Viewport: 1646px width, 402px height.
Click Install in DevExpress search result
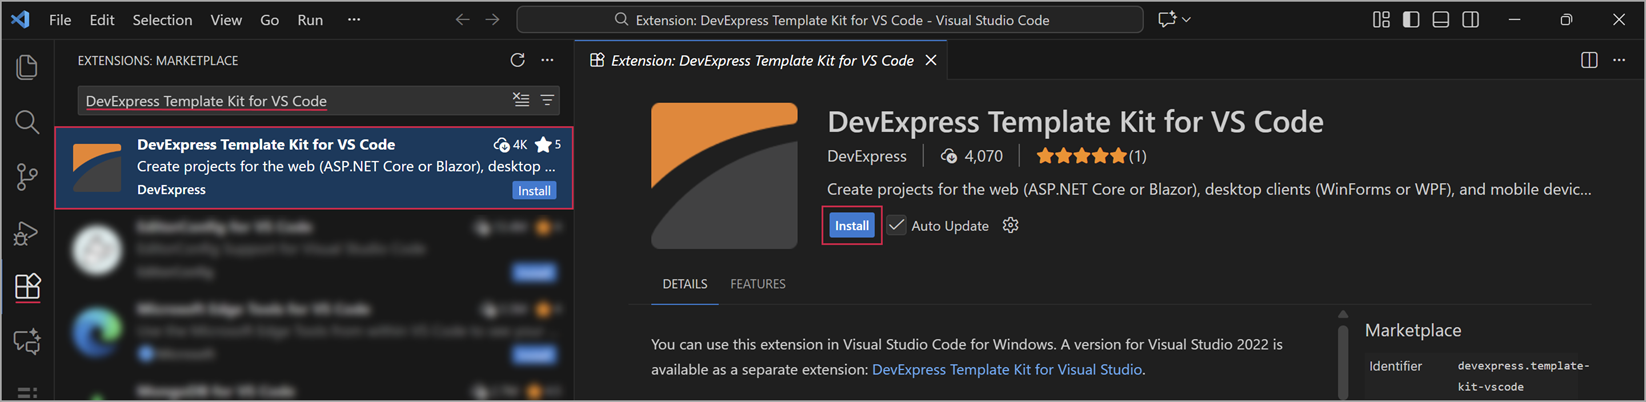pyautogui.click(x=534, y=190)
